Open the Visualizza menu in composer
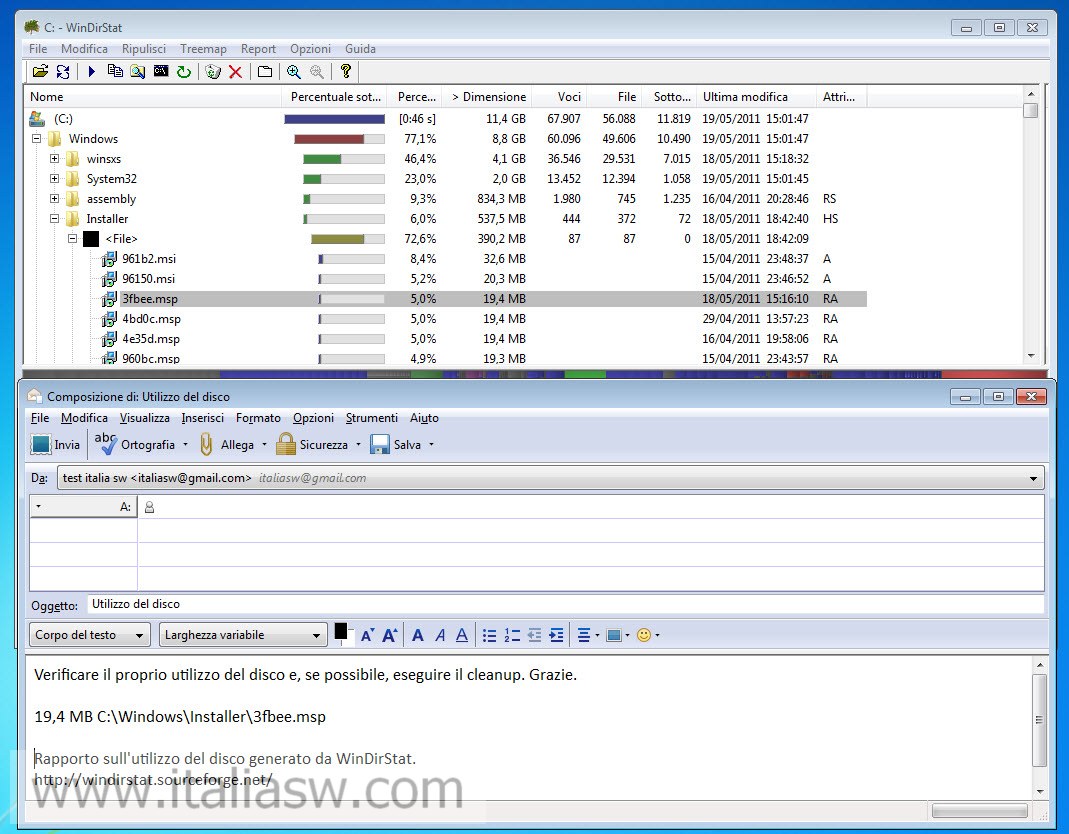The image size is (1069, 834). (145, 418)
